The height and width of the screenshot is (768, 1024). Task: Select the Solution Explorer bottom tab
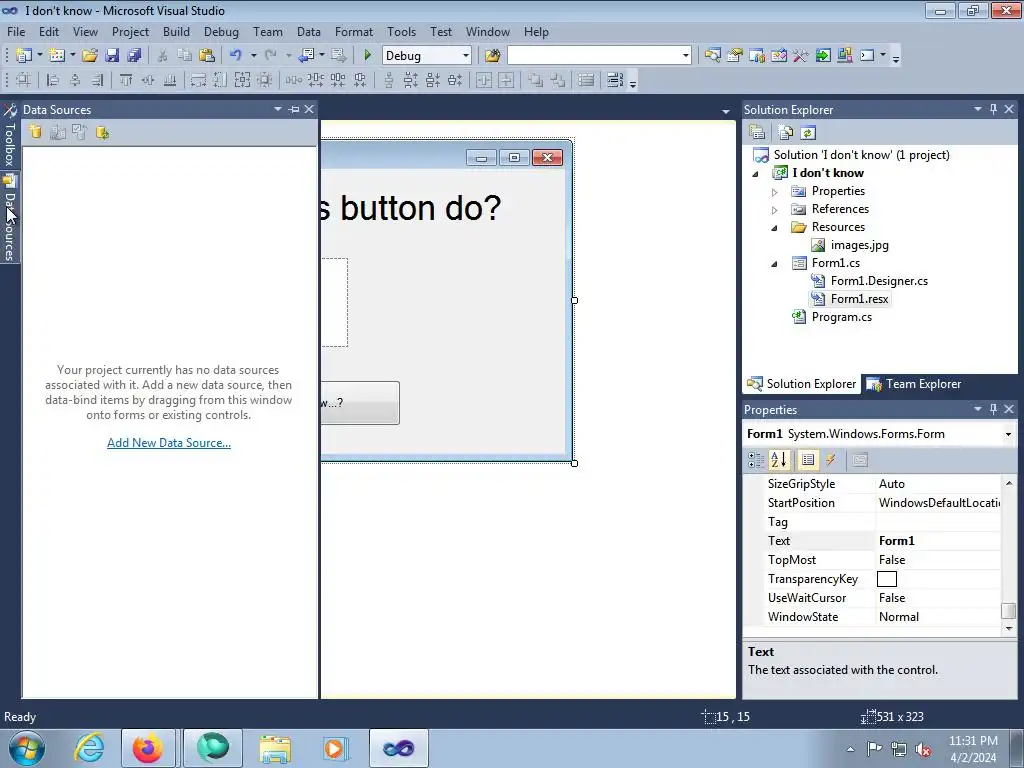(x=803, y=384)
